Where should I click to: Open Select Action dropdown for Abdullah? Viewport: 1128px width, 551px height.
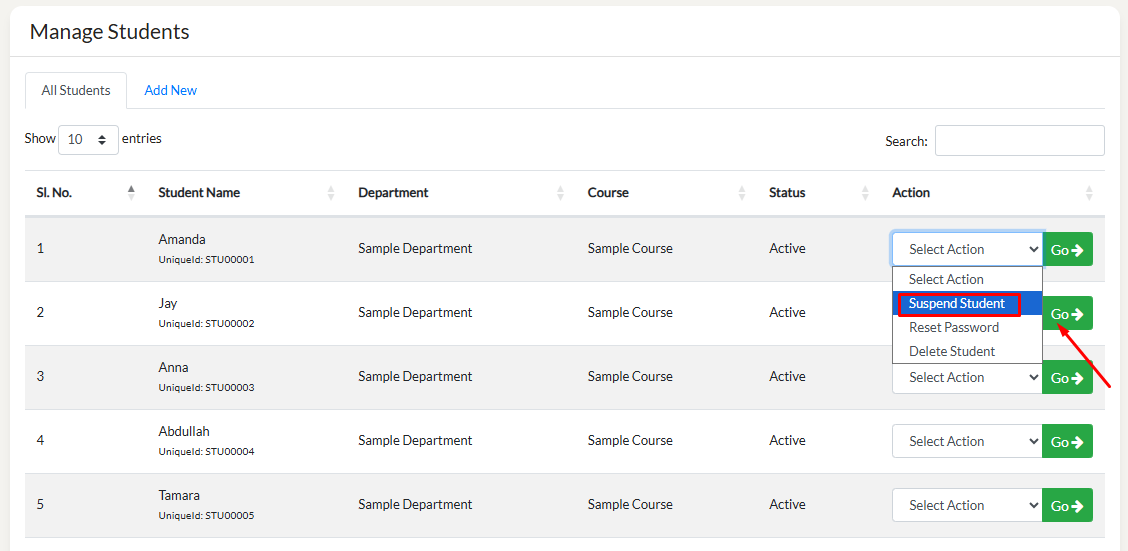tap(966, 441)
